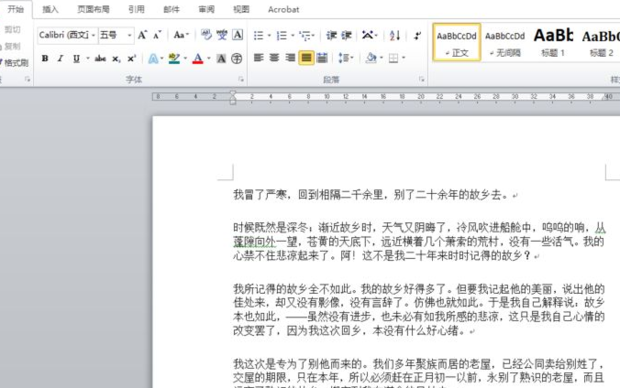Apply the 标题 1 heading style
Viewport: 620px width, 388px height.
coord(553,42)
